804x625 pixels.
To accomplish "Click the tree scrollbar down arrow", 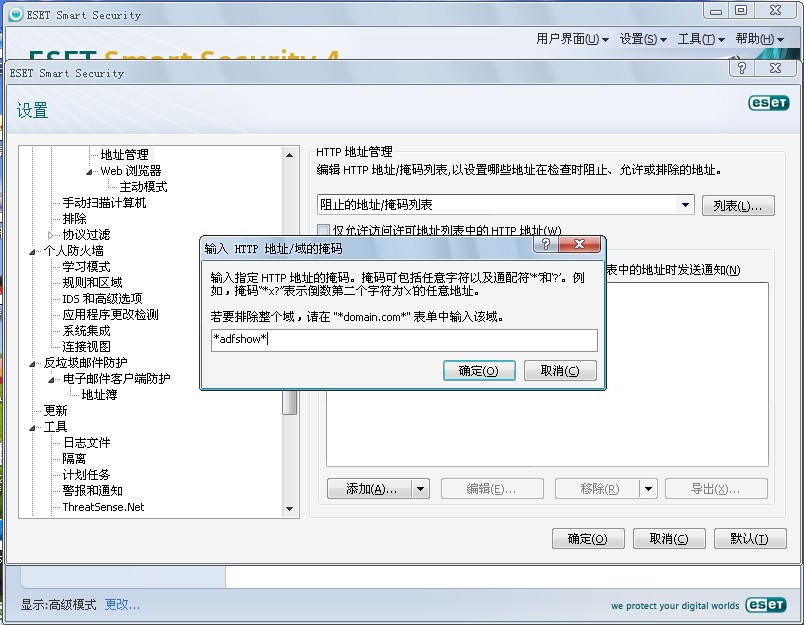I will pyautogui.click(x=290, y=509).
